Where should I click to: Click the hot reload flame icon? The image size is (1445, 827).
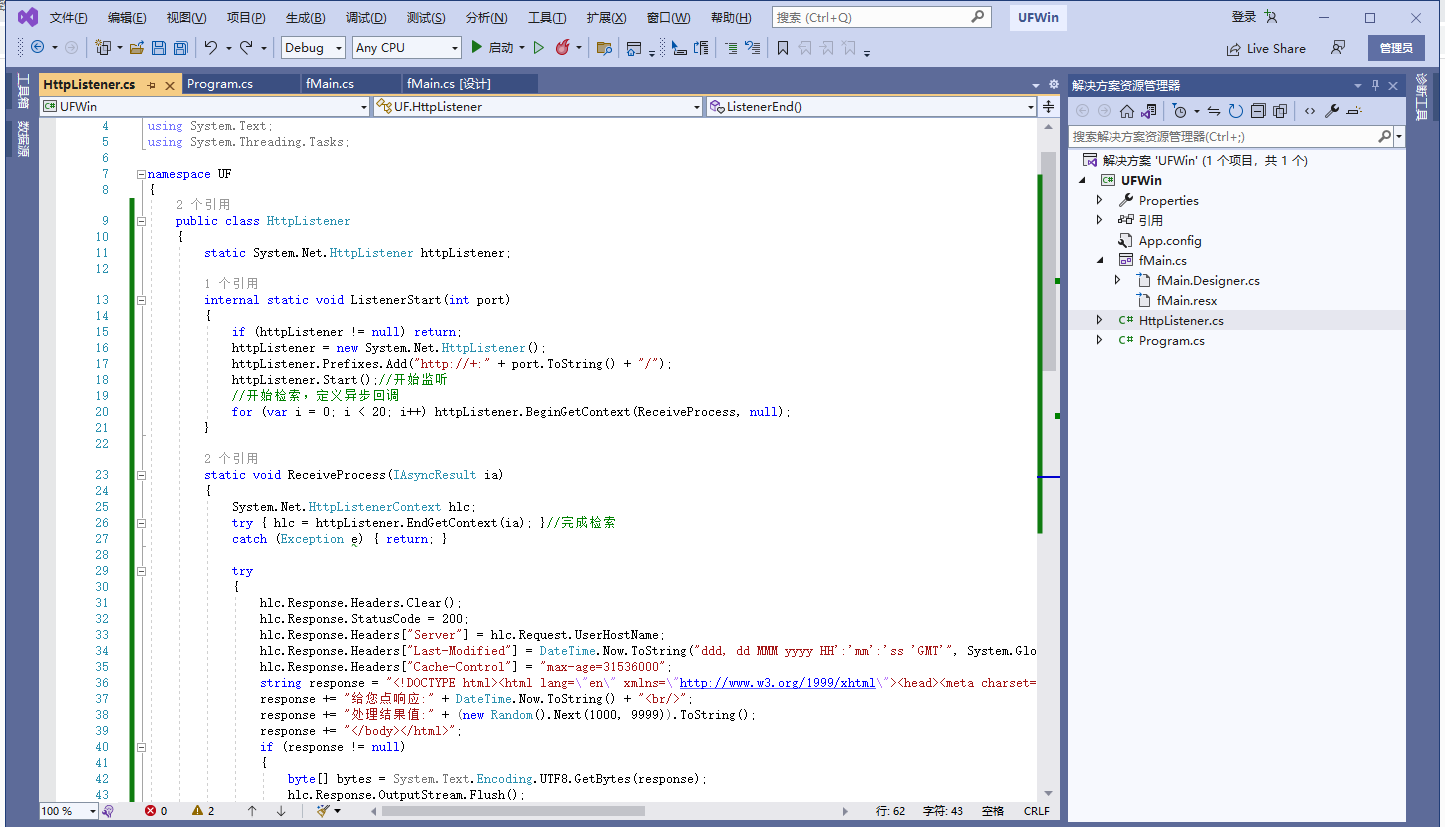coord(563,47)
